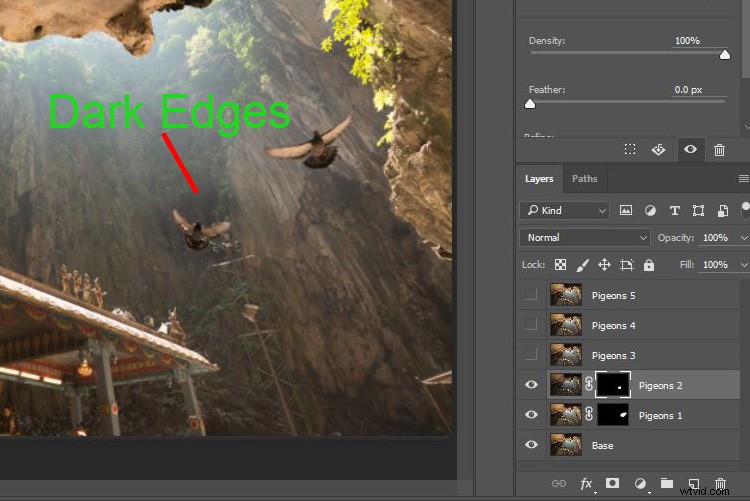Add layer mask button at panel bottom
Screen dimensions: 750x501
coord(612,483)
